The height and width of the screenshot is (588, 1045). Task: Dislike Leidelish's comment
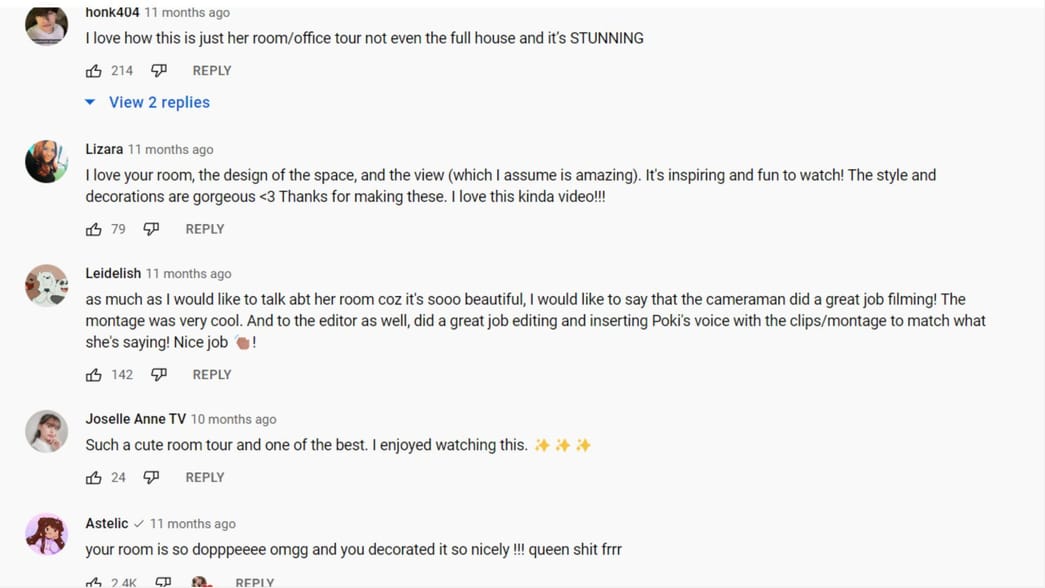(159, 375)
